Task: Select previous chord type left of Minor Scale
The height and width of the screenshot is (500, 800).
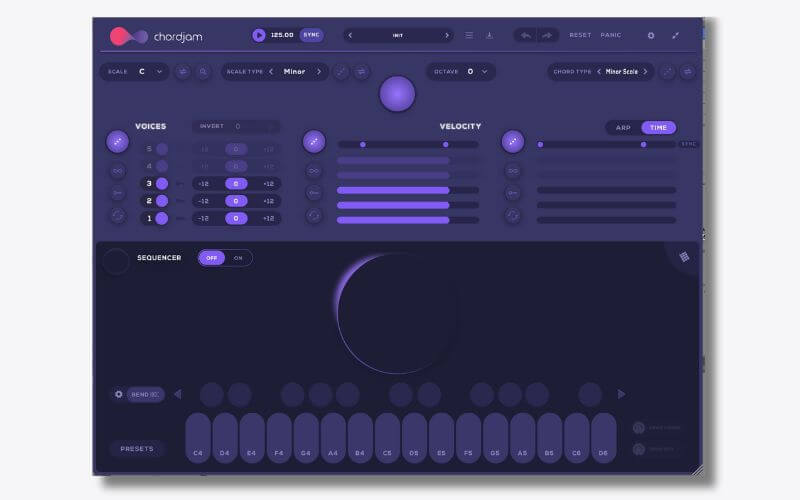Action: 599,72
